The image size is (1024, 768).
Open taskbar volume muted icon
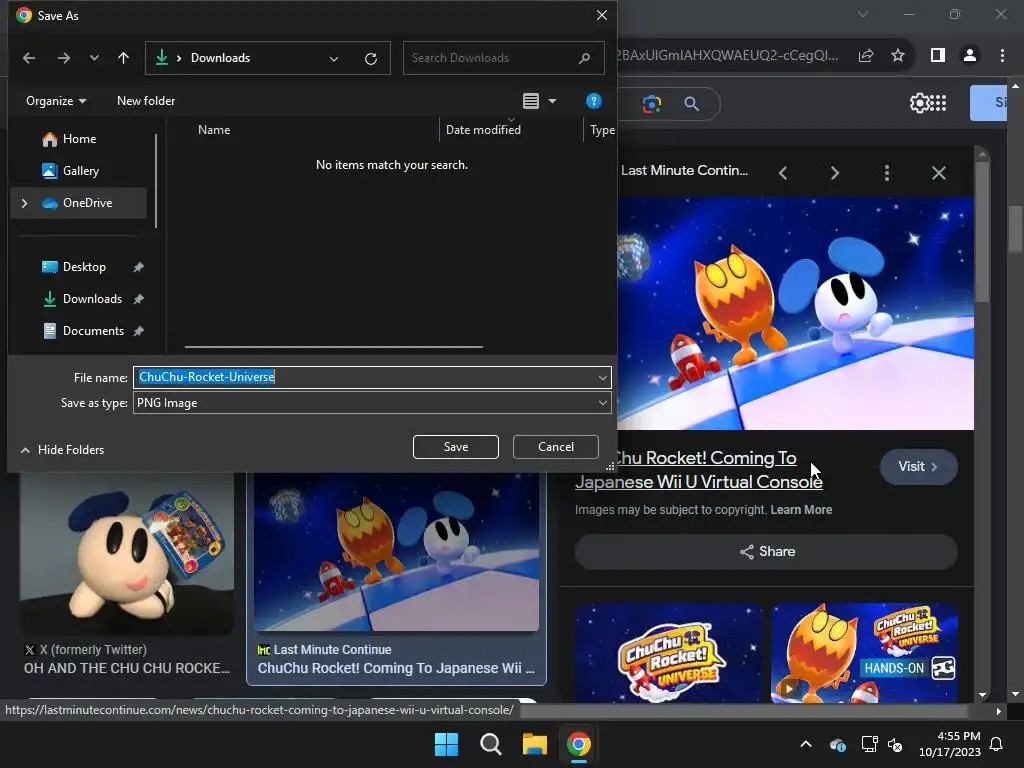point(895,744)
